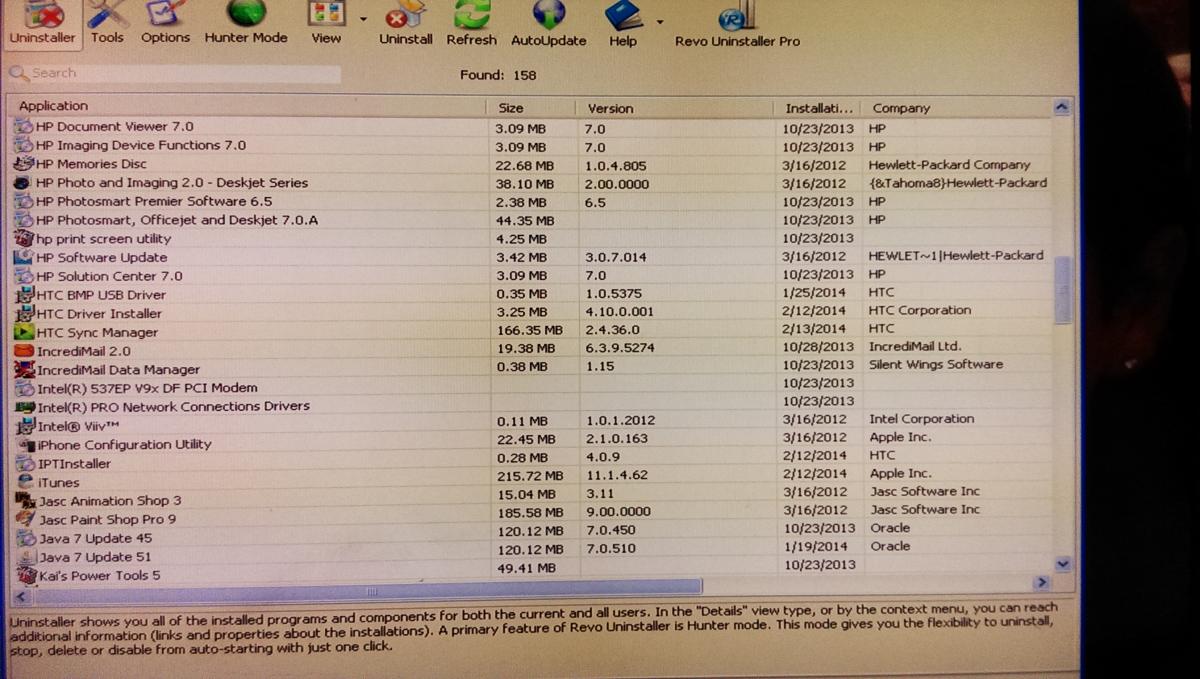This screenshot has height=679, width=1200.
Task: Select HP Photosmart Premier Software 6.5 icon
Action: [24, 201]
